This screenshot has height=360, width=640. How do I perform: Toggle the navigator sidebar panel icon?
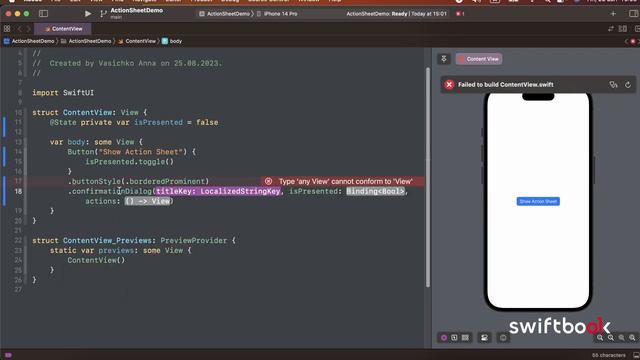43,14
